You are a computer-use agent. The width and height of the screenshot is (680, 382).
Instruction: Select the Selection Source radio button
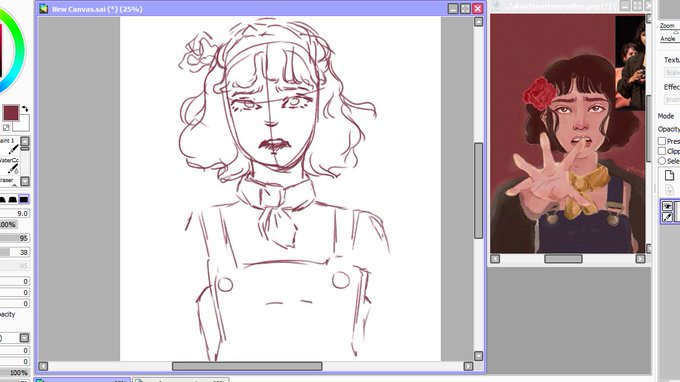662,161
